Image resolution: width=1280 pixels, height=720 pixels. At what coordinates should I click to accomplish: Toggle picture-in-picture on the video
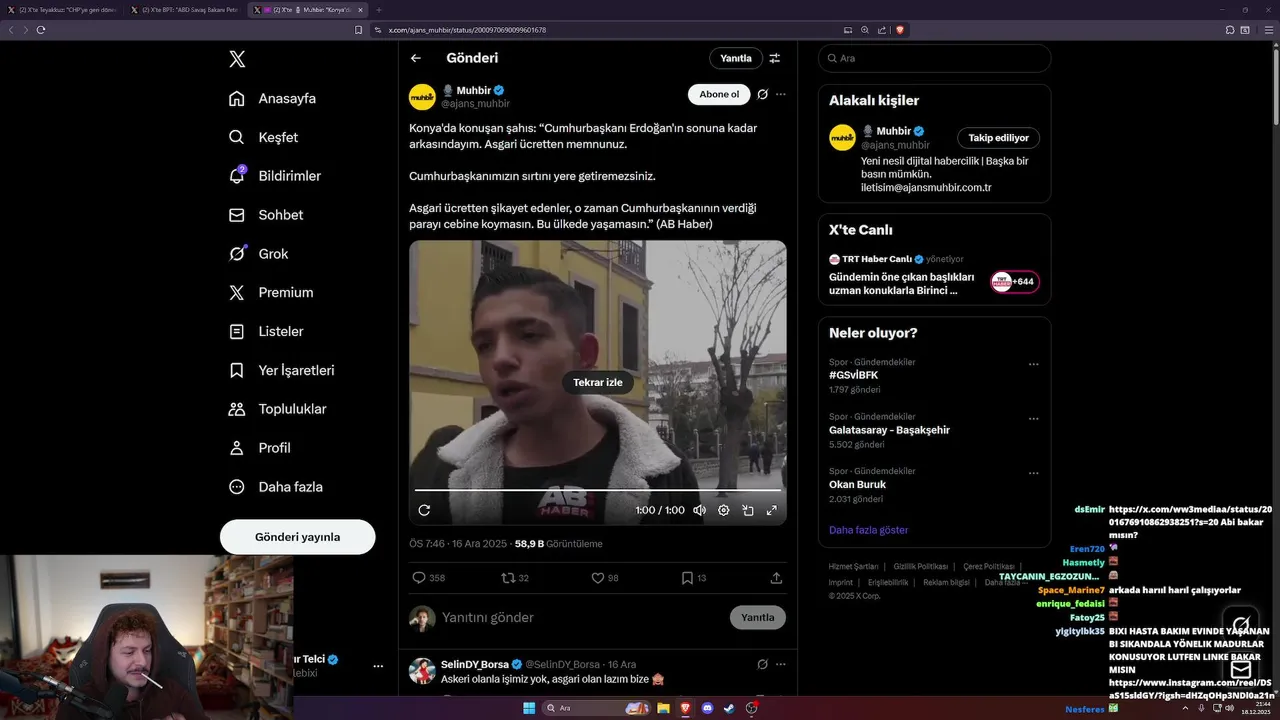[748, 510]
